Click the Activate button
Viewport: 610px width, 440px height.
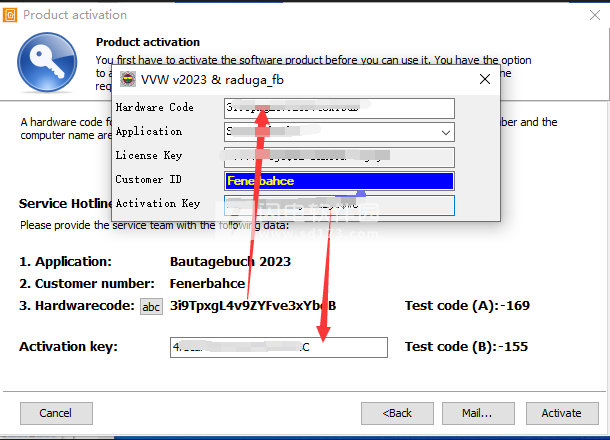pos(562,413)
